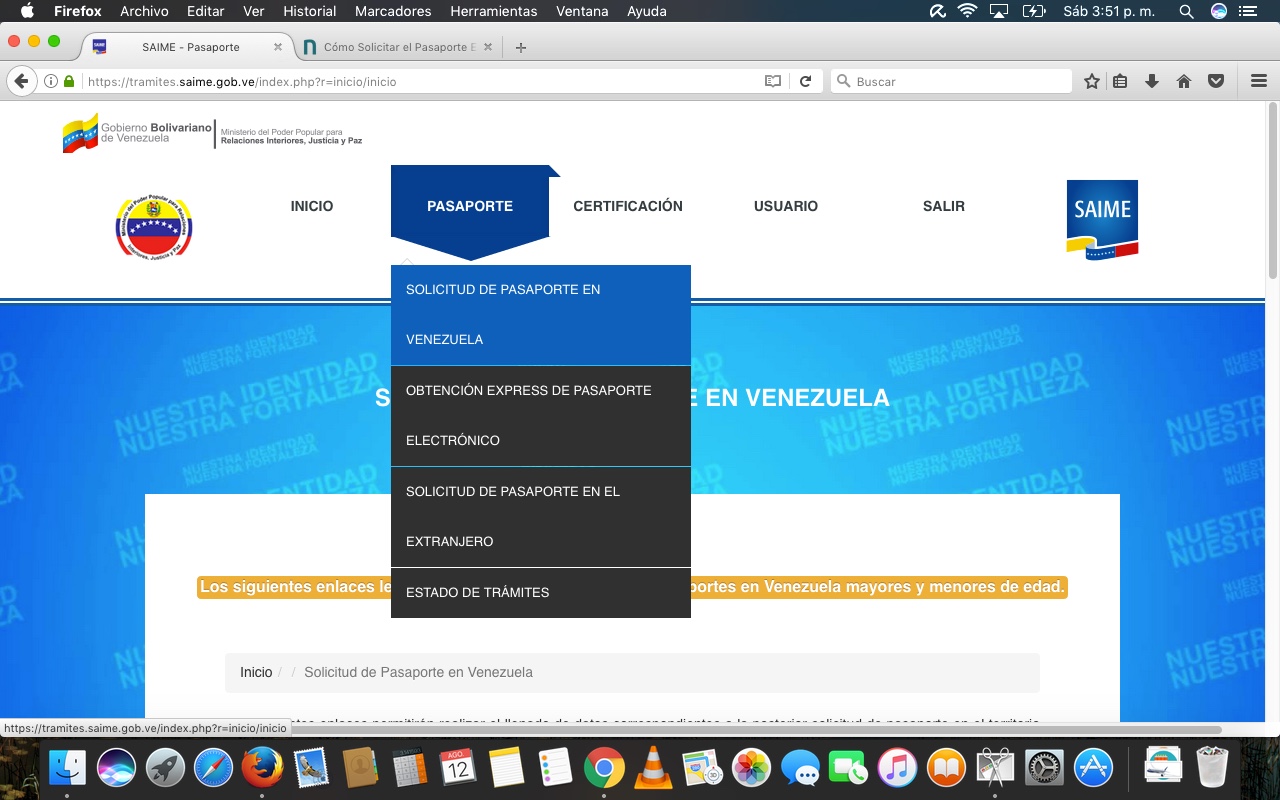Select Obtención Express de Pasaporte Electrónico

tap(541, 416)
